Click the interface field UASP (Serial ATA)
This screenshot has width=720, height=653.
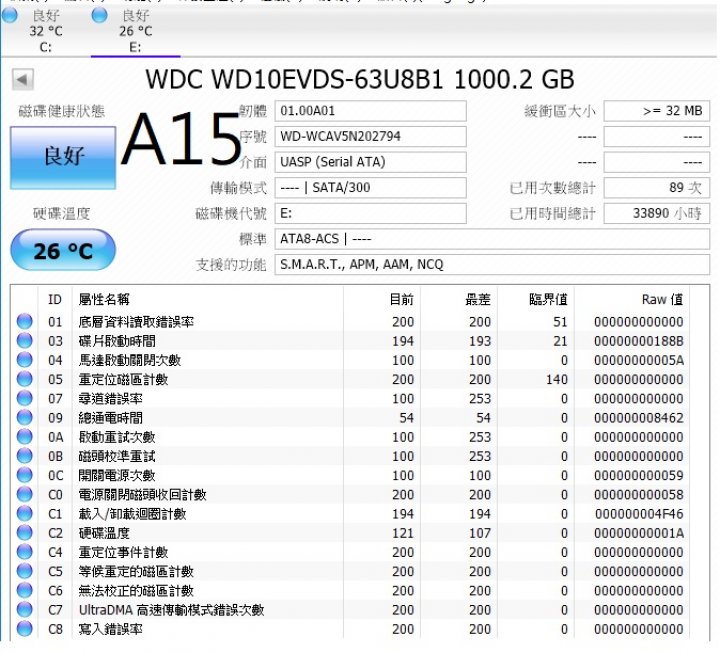(371, 162)
